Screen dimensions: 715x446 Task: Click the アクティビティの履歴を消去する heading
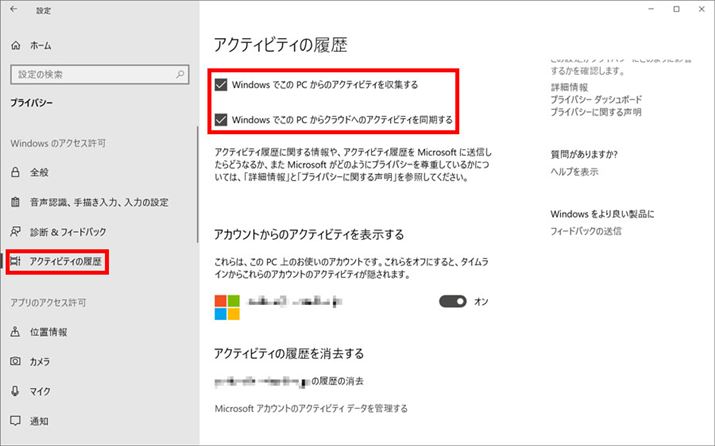(289, 353)
